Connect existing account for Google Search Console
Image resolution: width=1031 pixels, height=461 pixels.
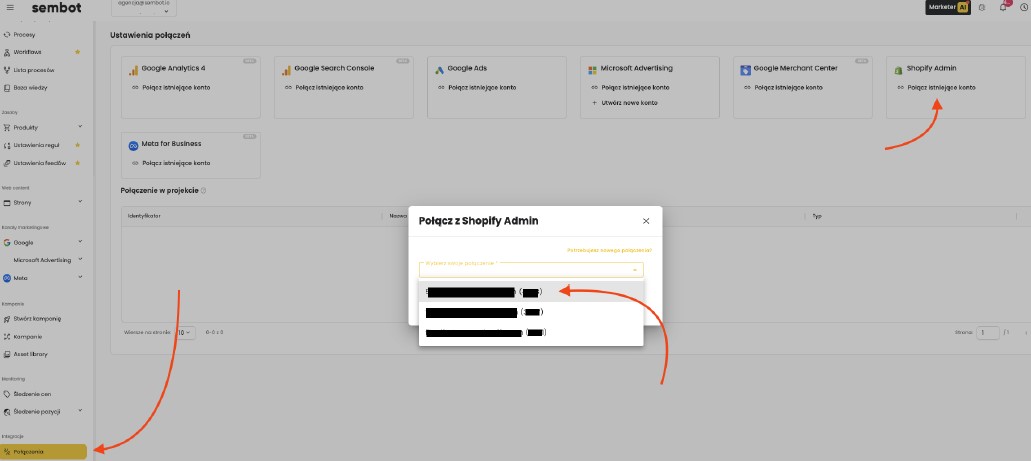pyautogui.click(x=329, y=87)
